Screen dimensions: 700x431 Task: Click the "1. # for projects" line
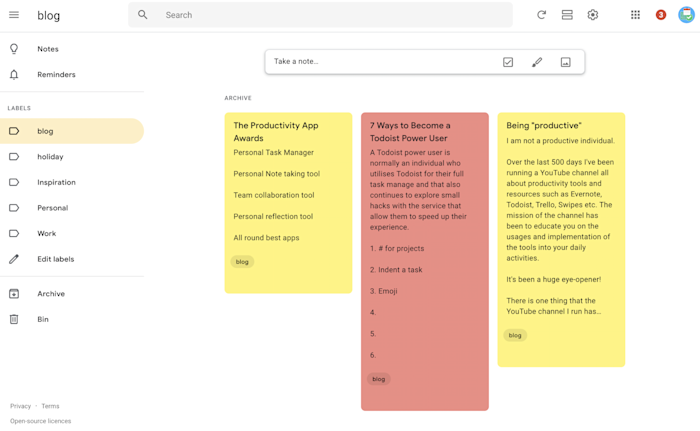(397, 248)
